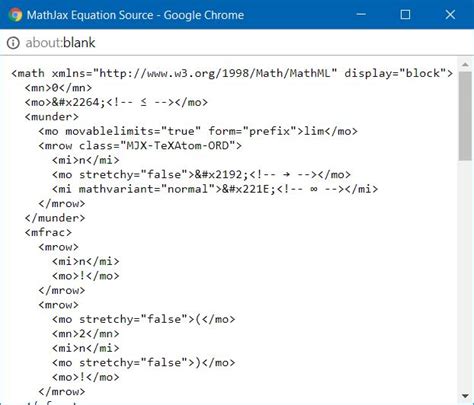This screenshot has height=405, width=474.
Task: Click the &#x2264; operator line
Action: point(116,102)
